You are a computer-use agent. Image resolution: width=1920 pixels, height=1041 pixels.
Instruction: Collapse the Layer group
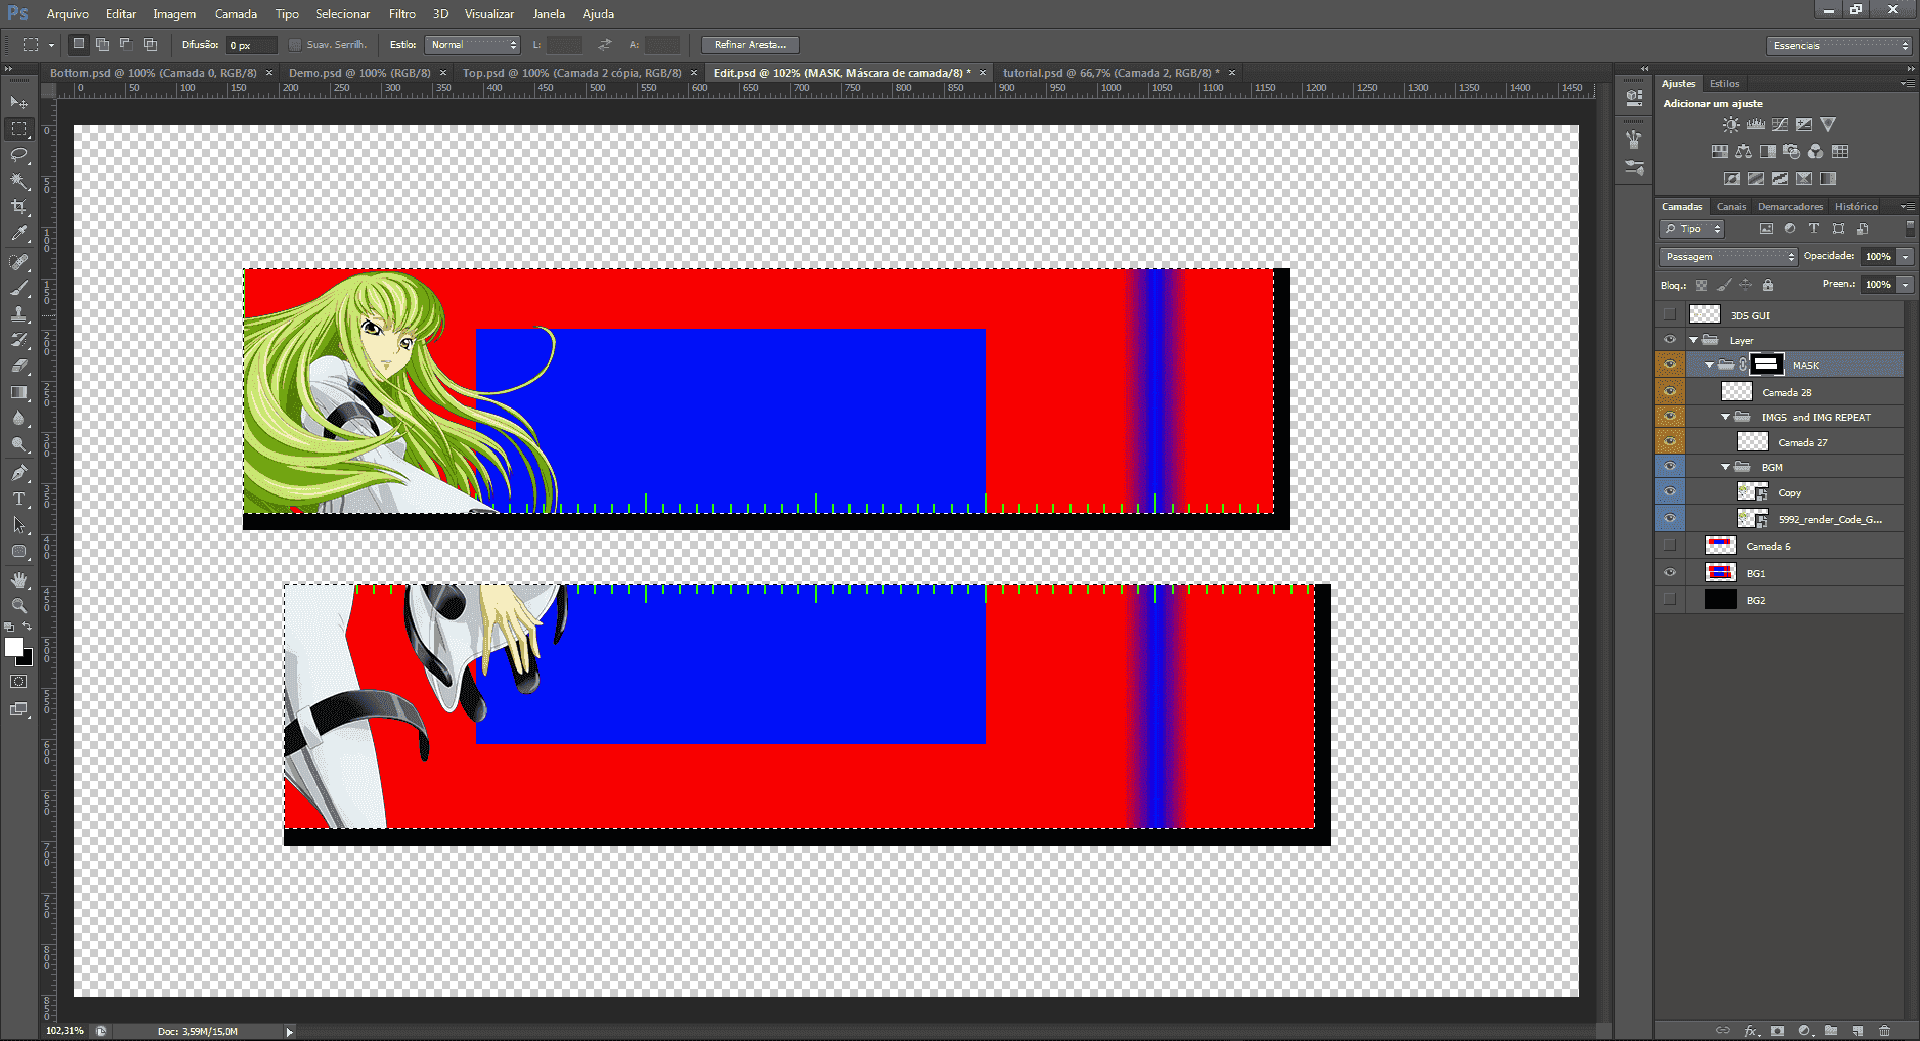tap(1694, 341)
